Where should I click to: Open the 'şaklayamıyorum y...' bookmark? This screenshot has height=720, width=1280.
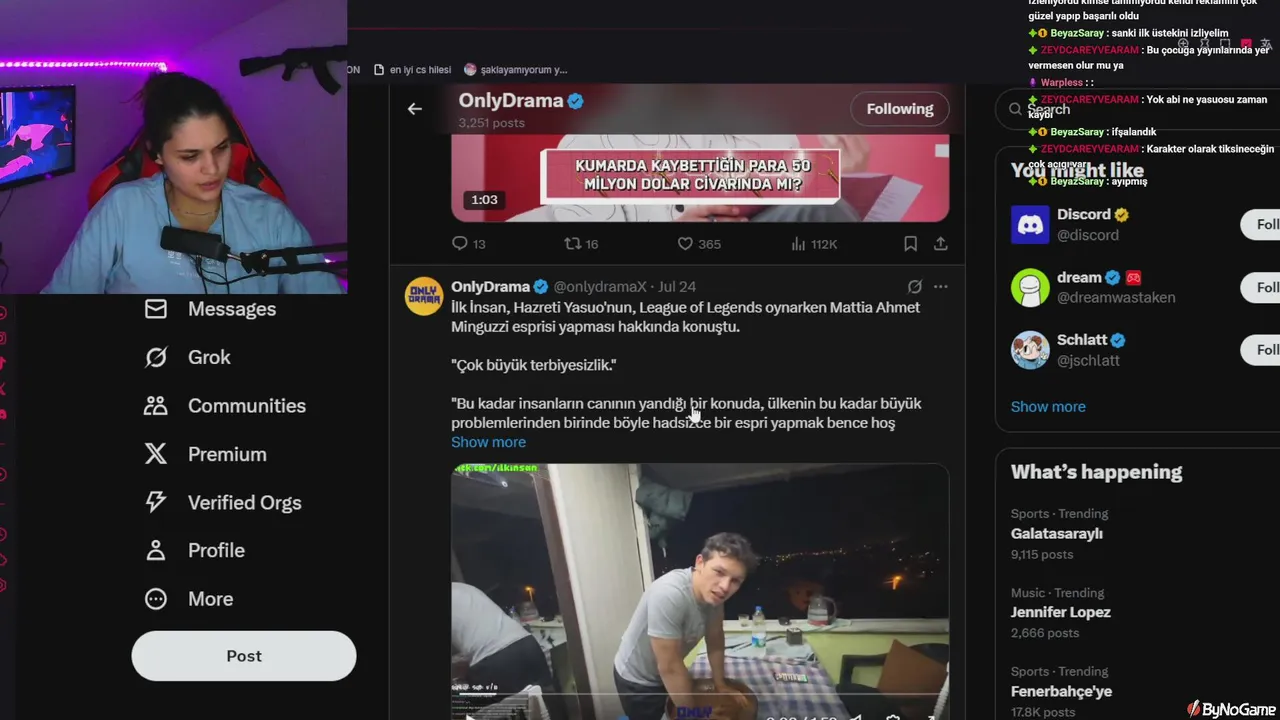point(515,69)
